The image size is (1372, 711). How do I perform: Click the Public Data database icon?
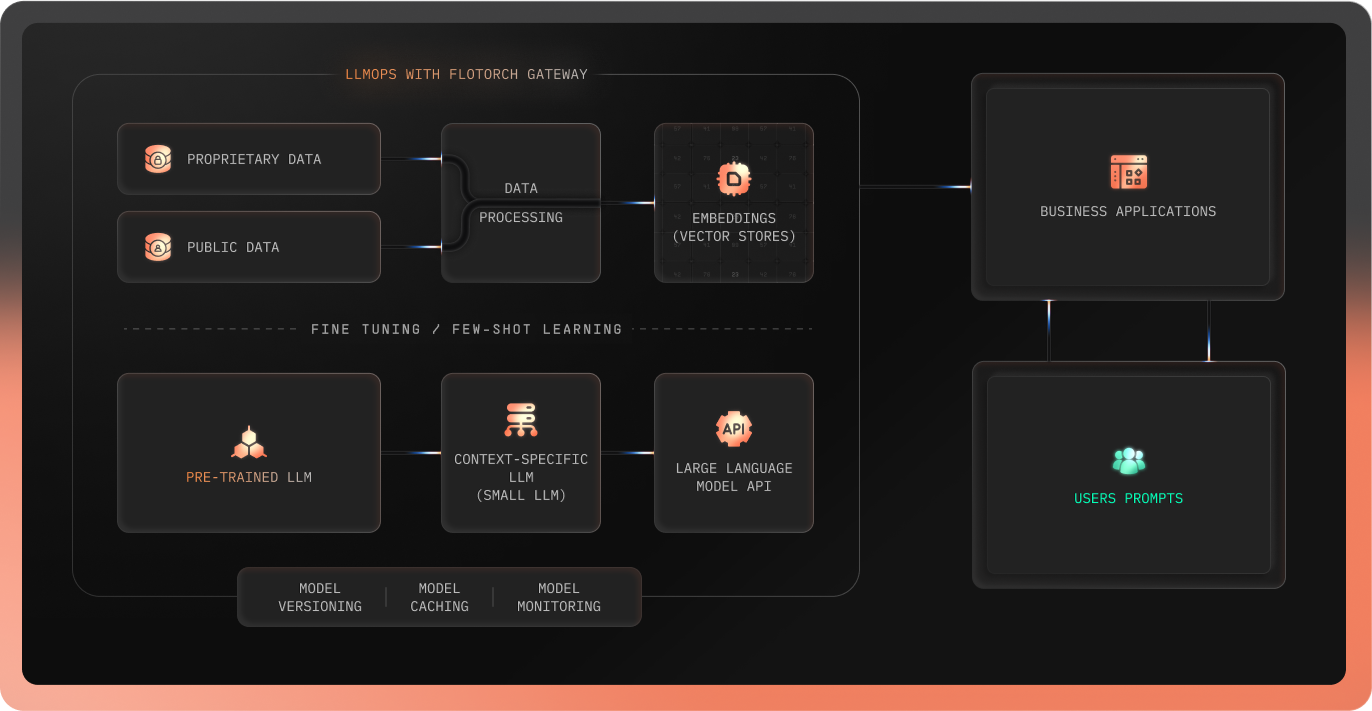point(158,247)
